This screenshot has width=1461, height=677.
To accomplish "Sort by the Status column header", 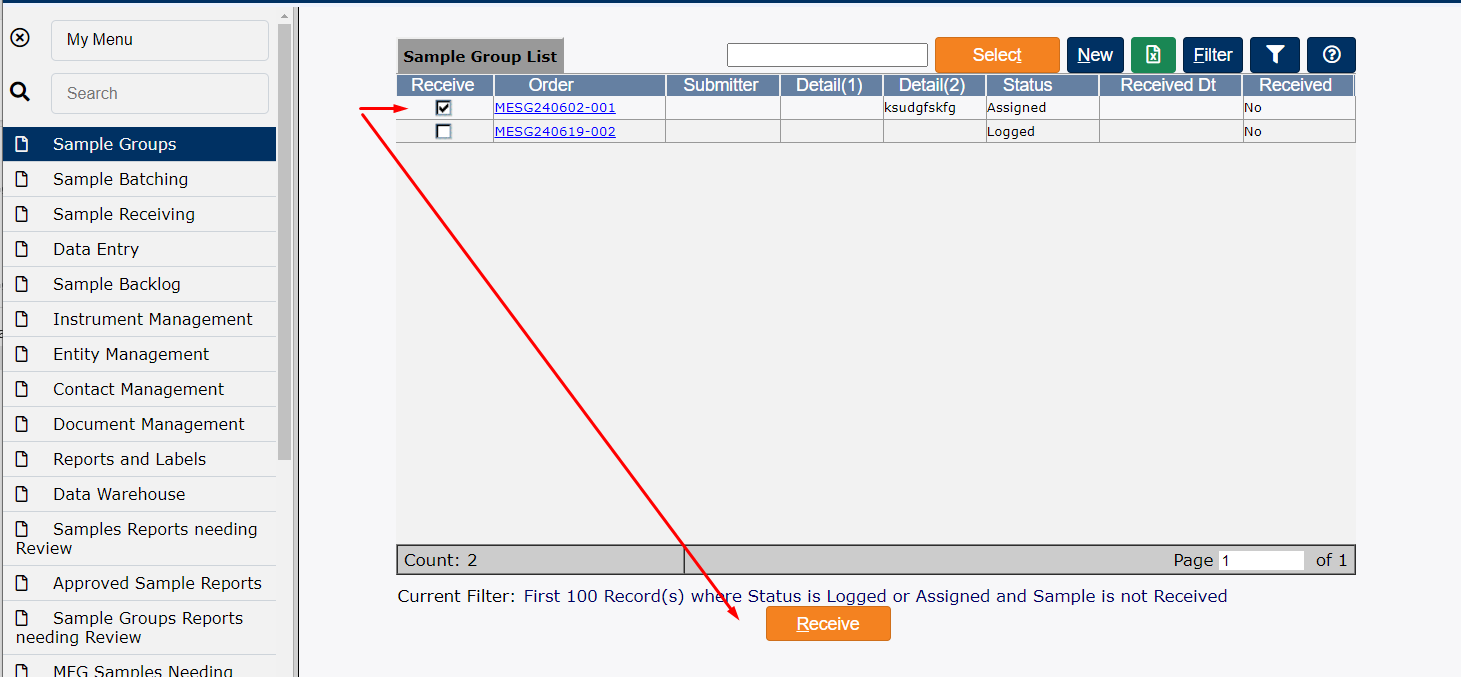I will point(1027,85).
